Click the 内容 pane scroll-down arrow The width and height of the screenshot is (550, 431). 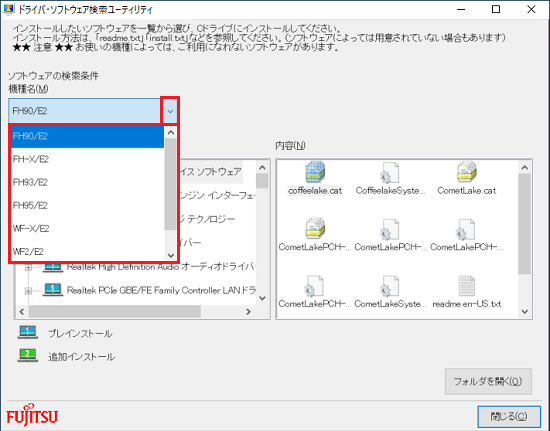coord(525,311)
